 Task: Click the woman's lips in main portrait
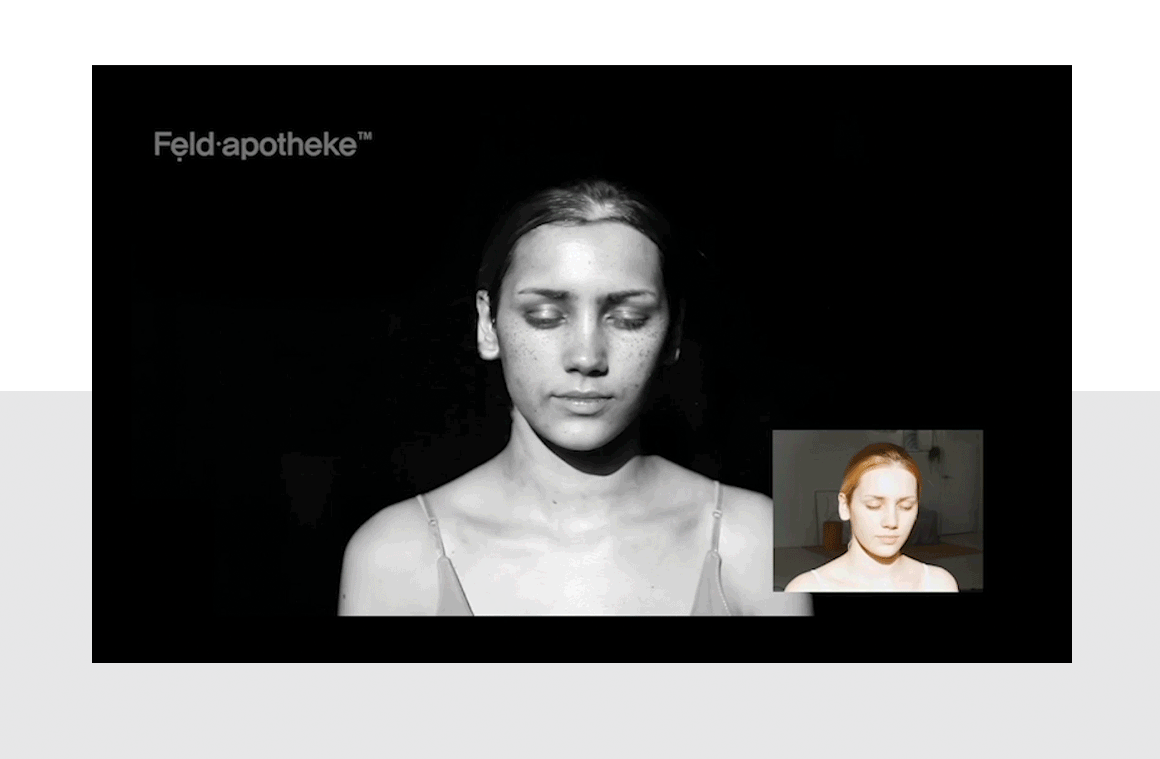[583, 402]
